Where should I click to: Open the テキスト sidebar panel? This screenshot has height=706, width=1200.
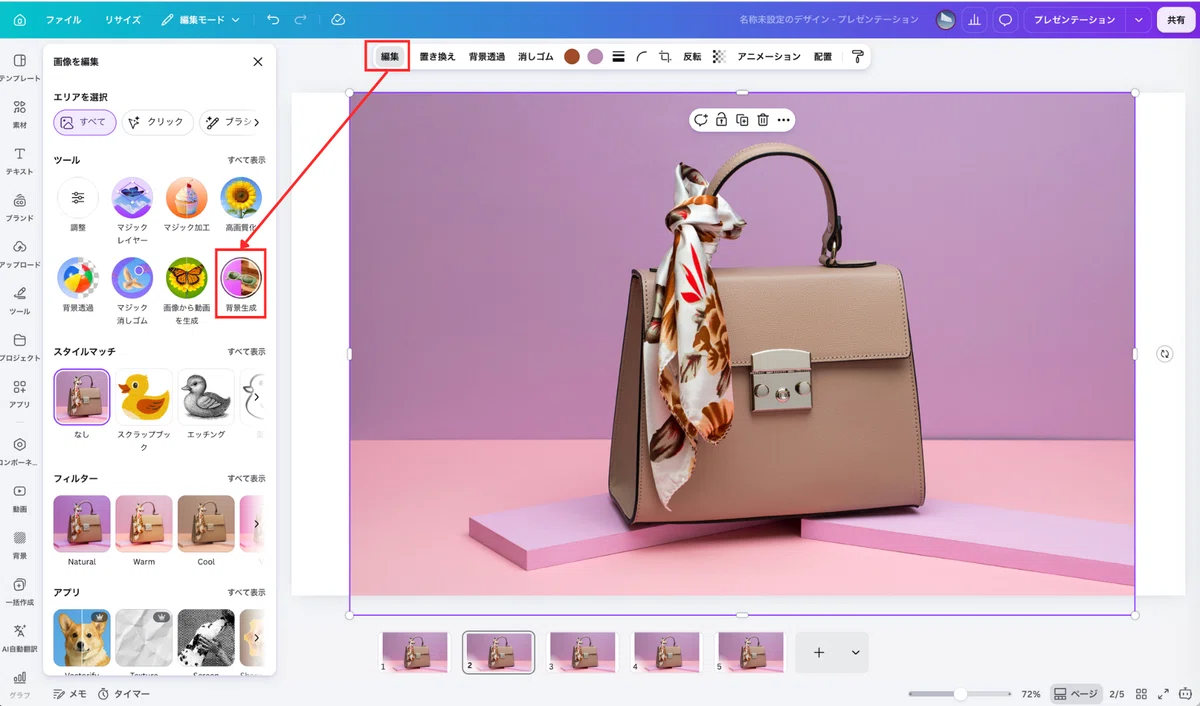[19, 160]
